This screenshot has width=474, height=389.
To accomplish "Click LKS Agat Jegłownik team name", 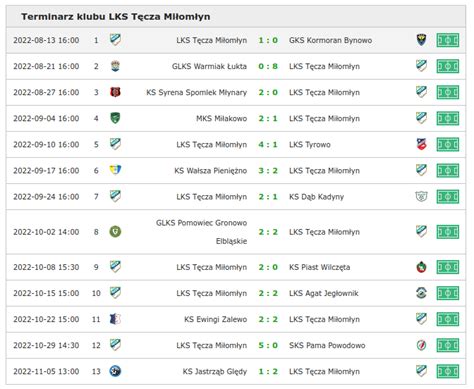I will (324, 293).
